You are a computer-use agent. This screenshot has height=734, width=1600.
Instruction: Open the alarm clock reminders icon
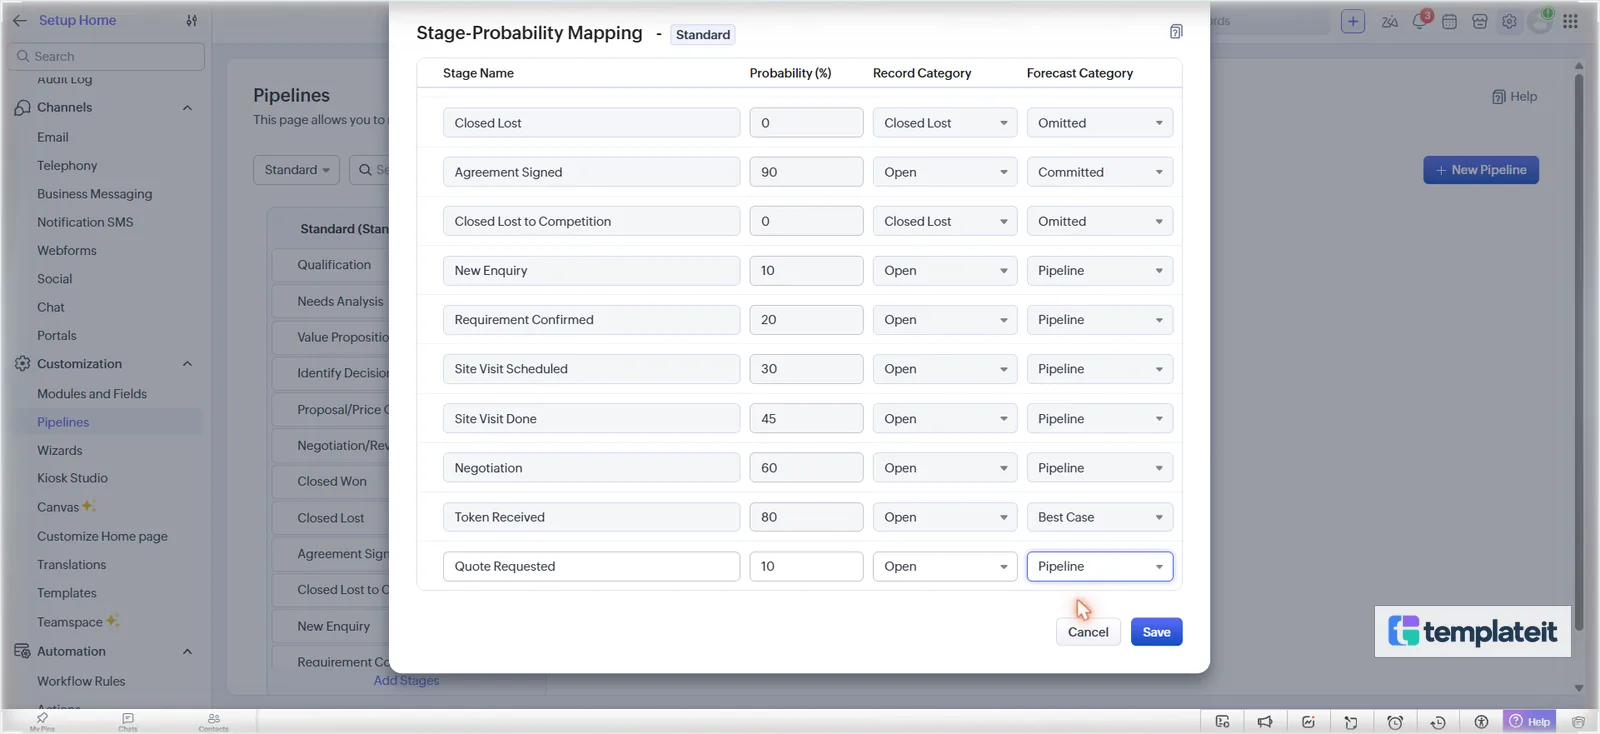(x=1395, y=722)
